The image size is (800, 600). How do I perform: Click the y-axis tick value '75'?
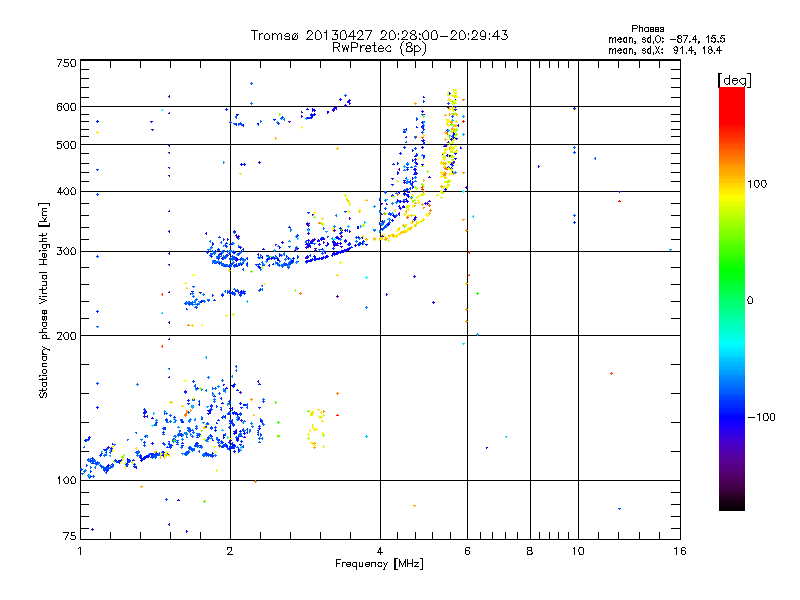tap(69, 536)
